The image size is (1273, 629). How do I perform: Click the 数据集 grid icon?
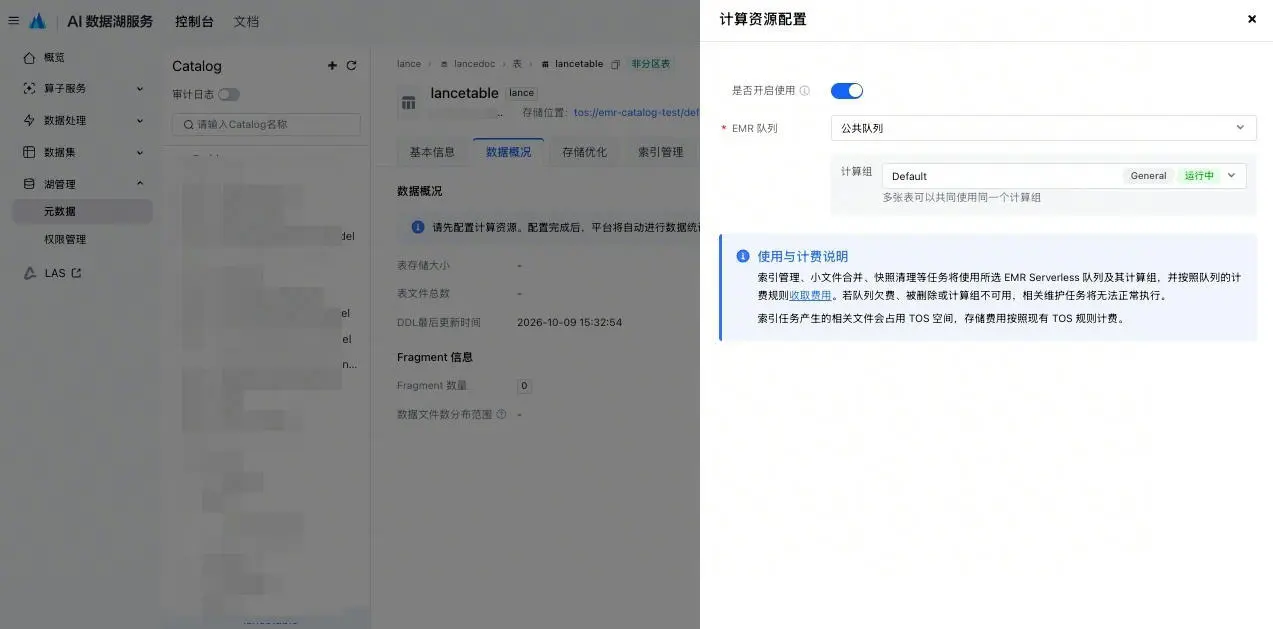pos(29,153)
